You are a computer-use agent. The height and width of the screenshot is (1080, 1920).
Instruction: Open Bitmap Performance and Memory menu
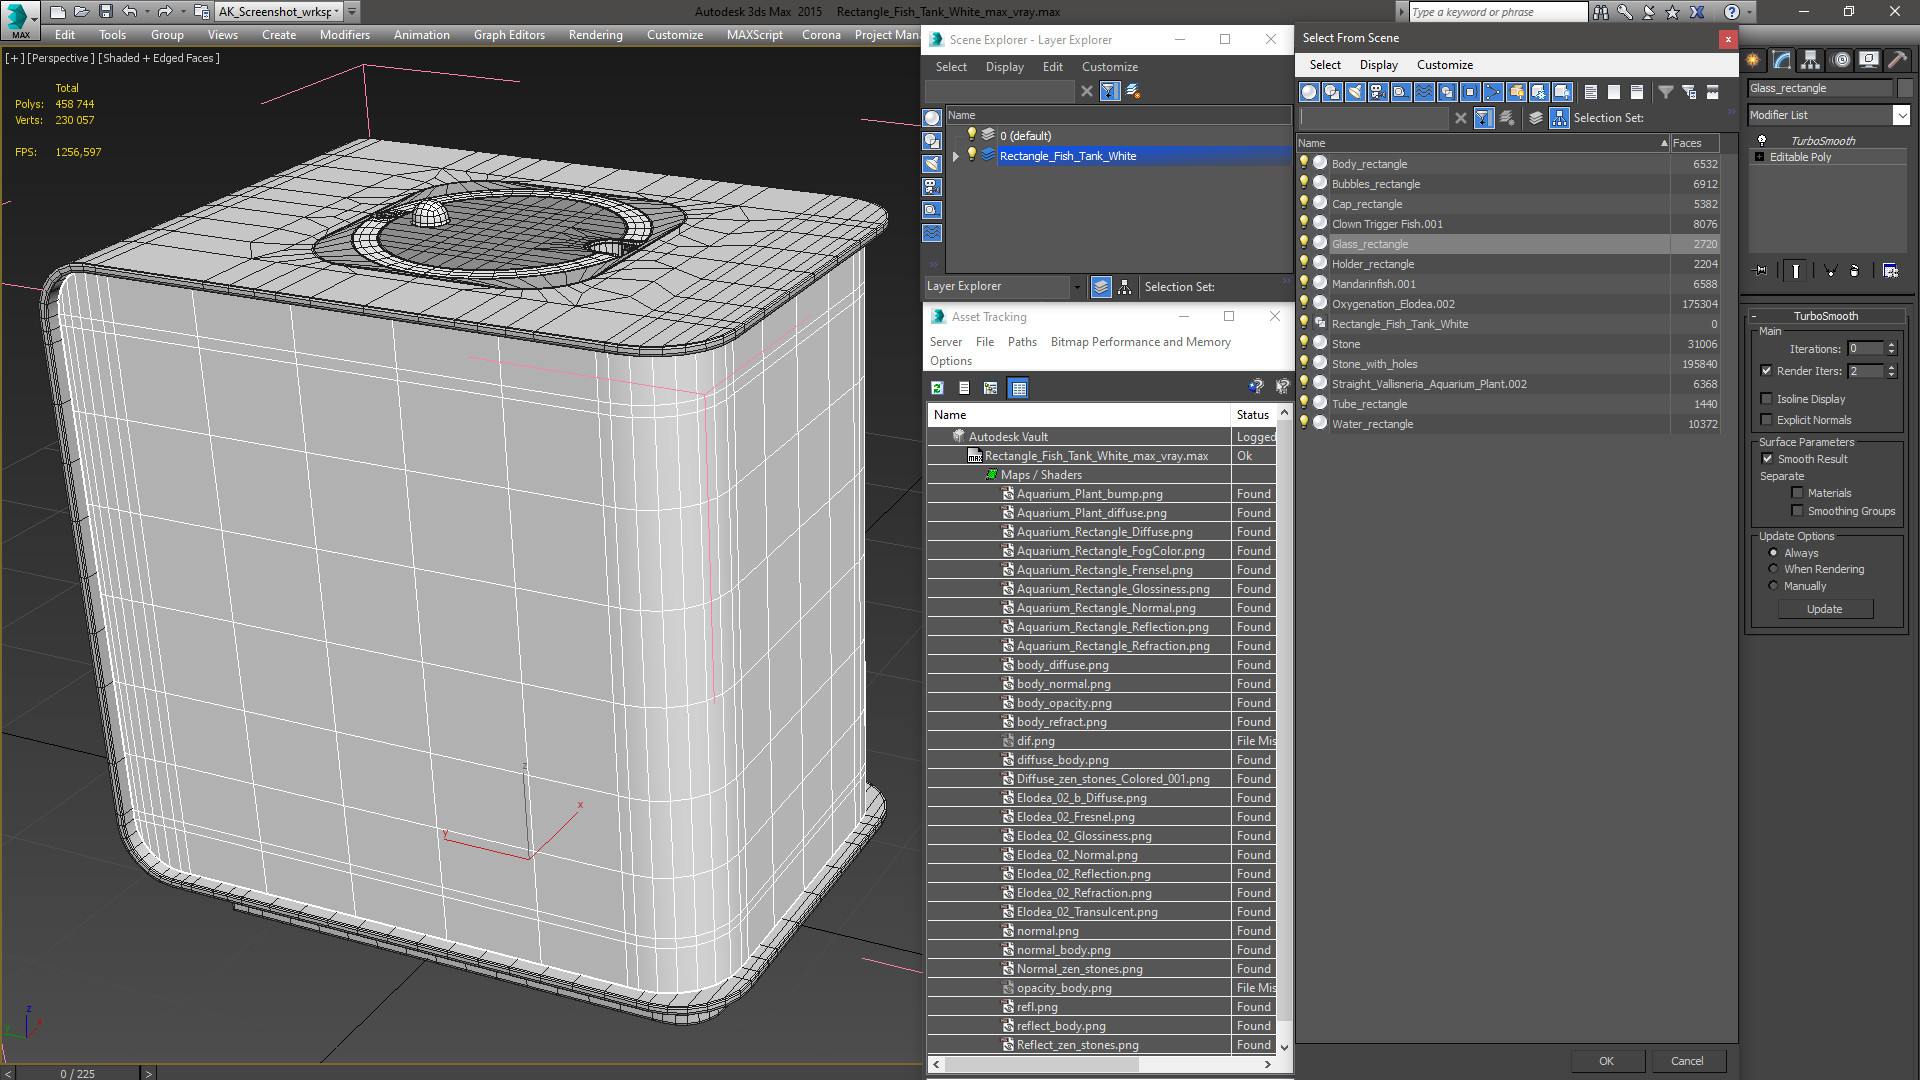click(x=1140, y=342)
